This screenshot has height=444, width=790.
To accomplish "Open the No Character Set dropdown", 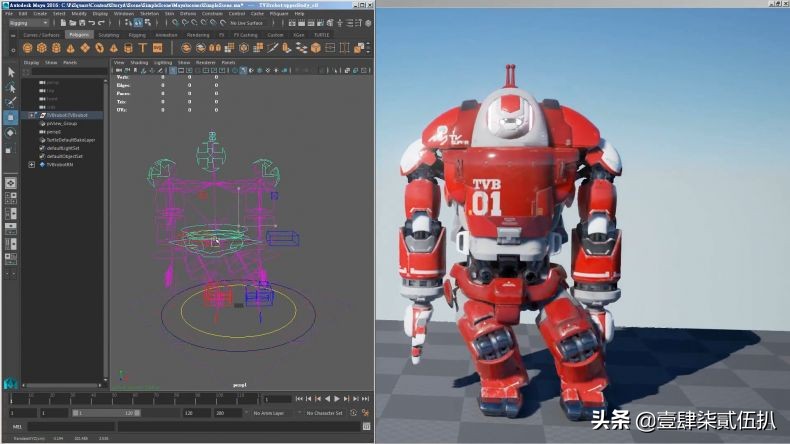I will pyautogui.click(x=323, y=412).
